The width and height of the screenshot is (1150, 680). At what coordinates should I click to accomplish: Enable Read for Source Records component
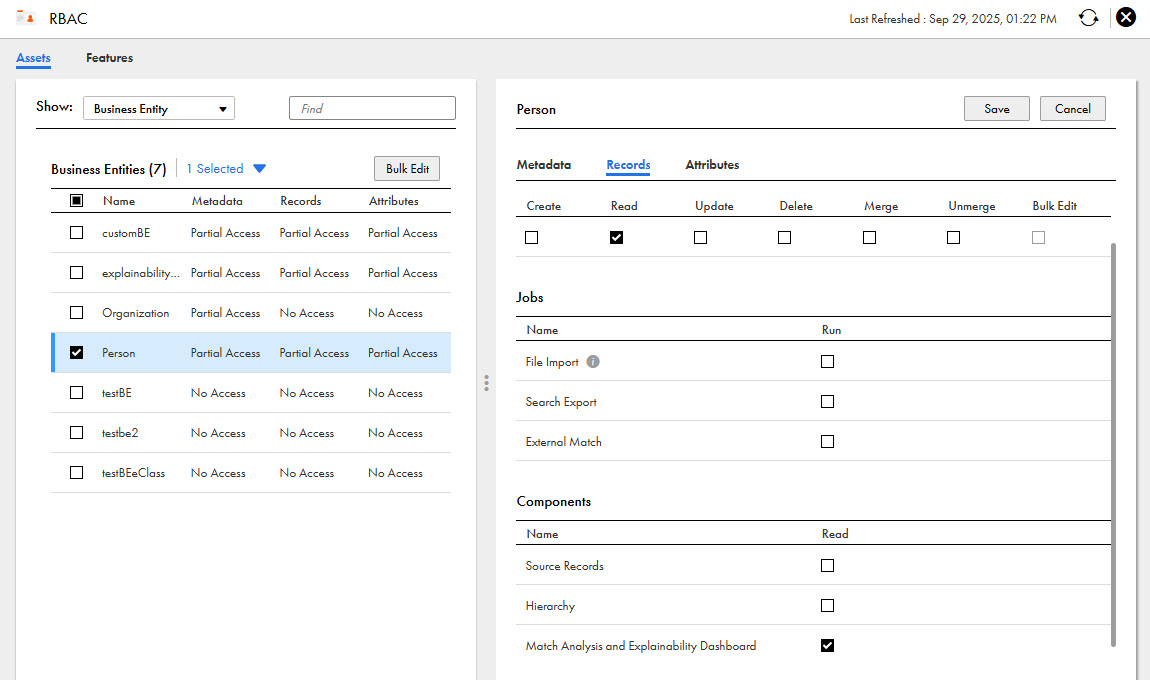[x=827, y=566]
